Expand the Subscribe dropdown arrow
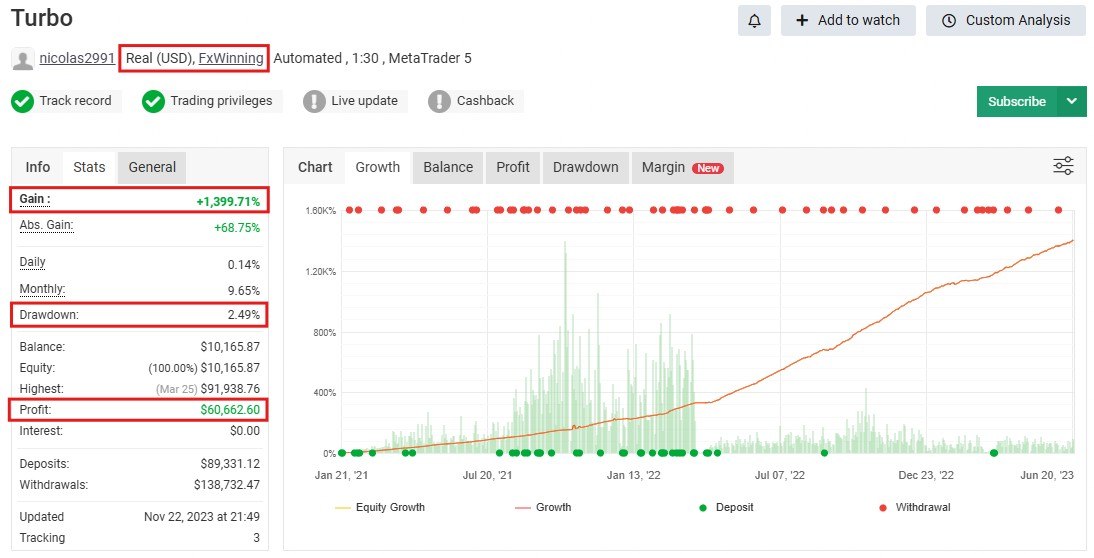 (1072, 101)
